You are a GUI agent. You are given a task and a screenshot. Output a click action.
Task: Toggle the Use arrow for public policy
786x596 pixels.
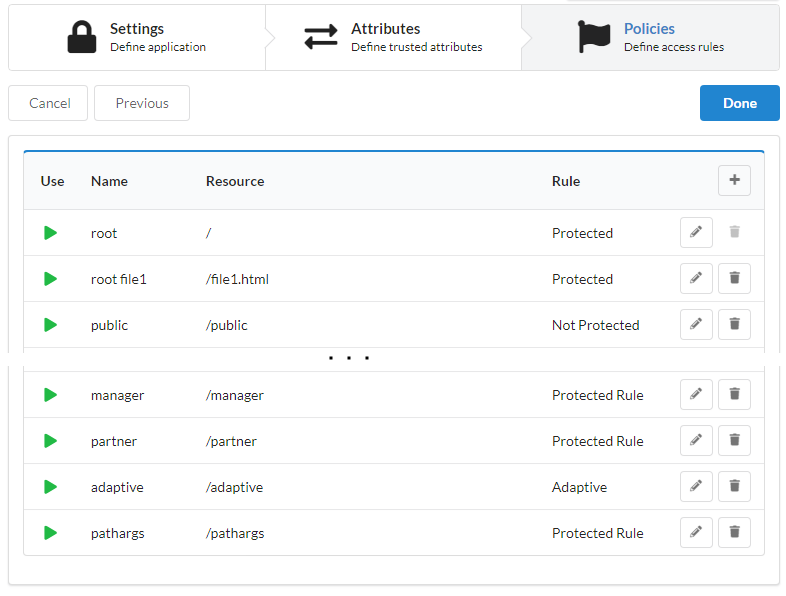tap(51, 325)
